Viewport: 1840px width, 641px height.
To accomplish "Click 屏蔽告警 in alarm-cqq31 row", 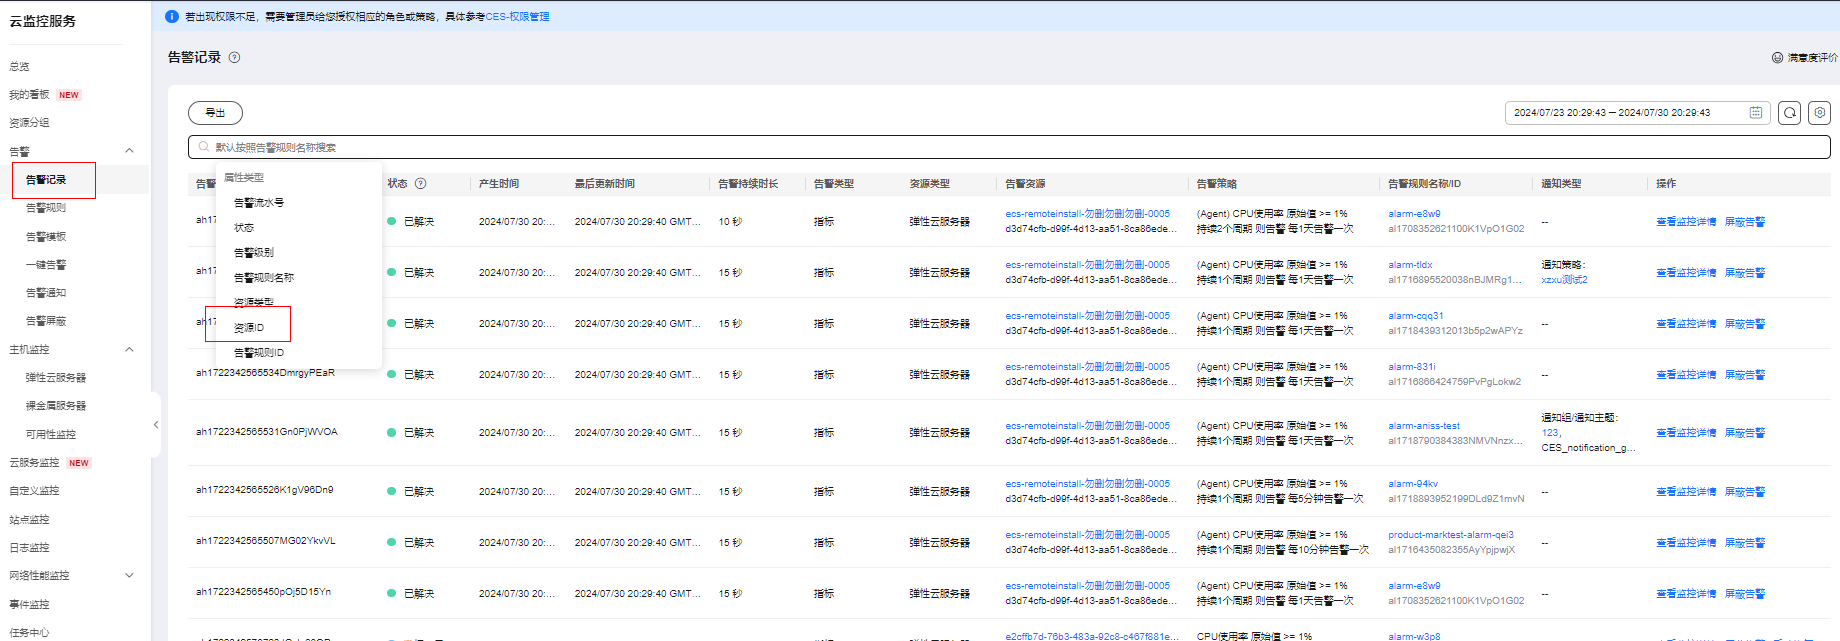I will tap(1745, 324).
